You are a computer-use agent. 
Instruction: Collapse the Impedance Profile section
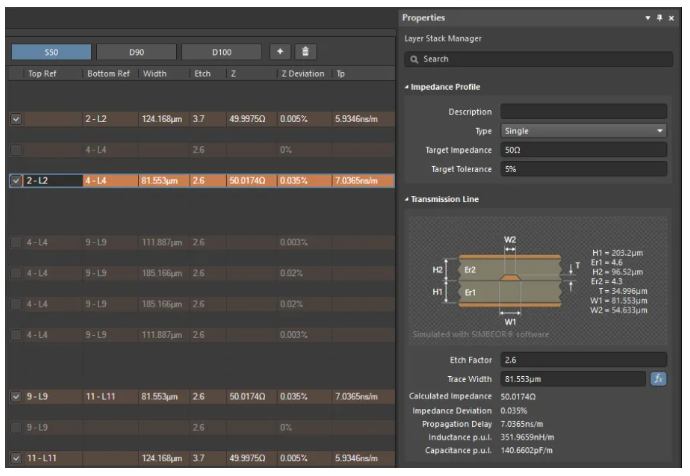[x=406, y=87]
